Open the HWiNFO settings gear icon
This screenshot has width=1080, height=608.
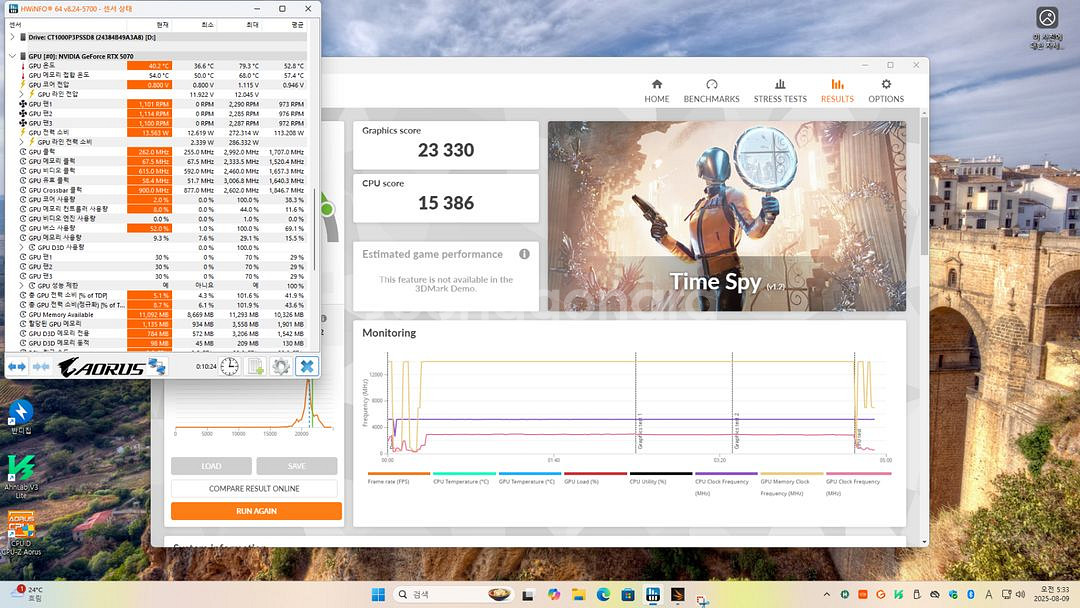pyautogui.click(x=281, y=366)
